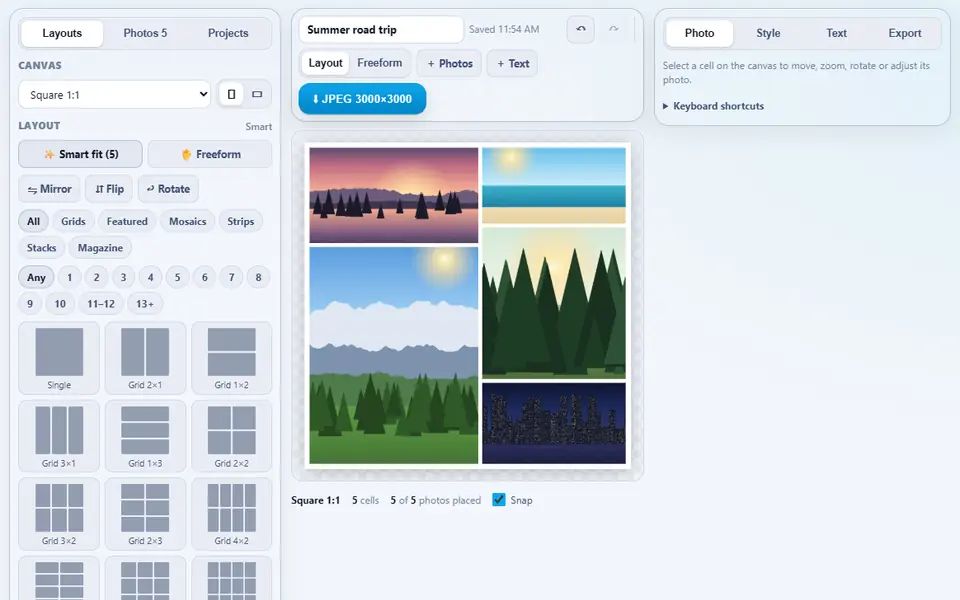The width and height of the screenshot is (960, 600).
Task: Select landscape orientation icon
Action: pyautogui.click(x=257, y=94)
